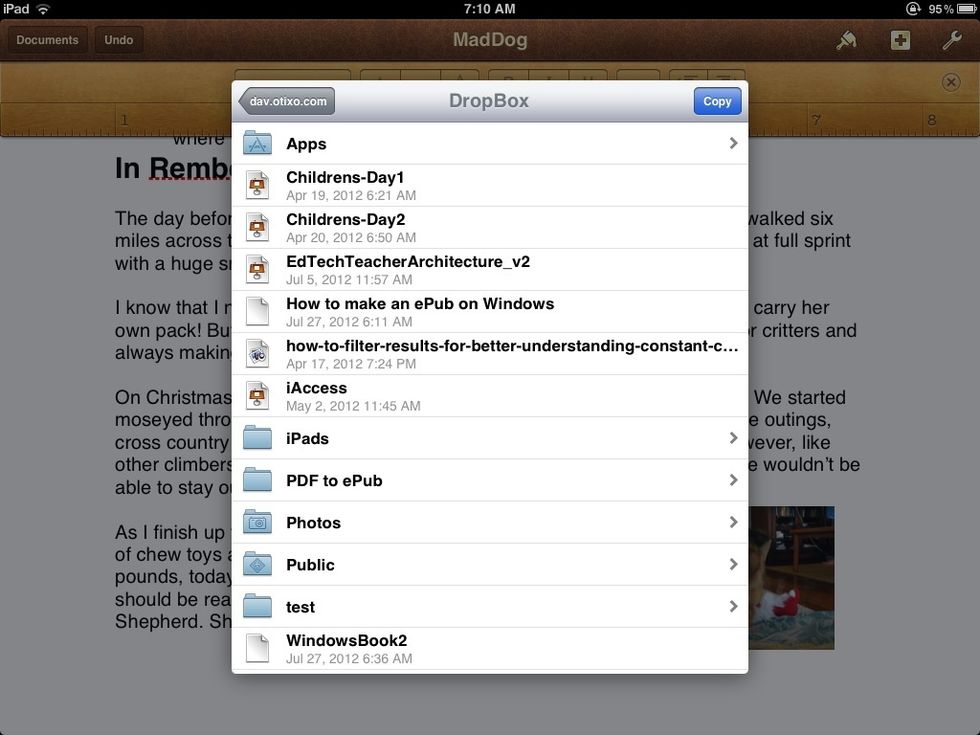
Task: Tap the Childrens-Day2 presentation icon
Action: click(x=258, y=227)
